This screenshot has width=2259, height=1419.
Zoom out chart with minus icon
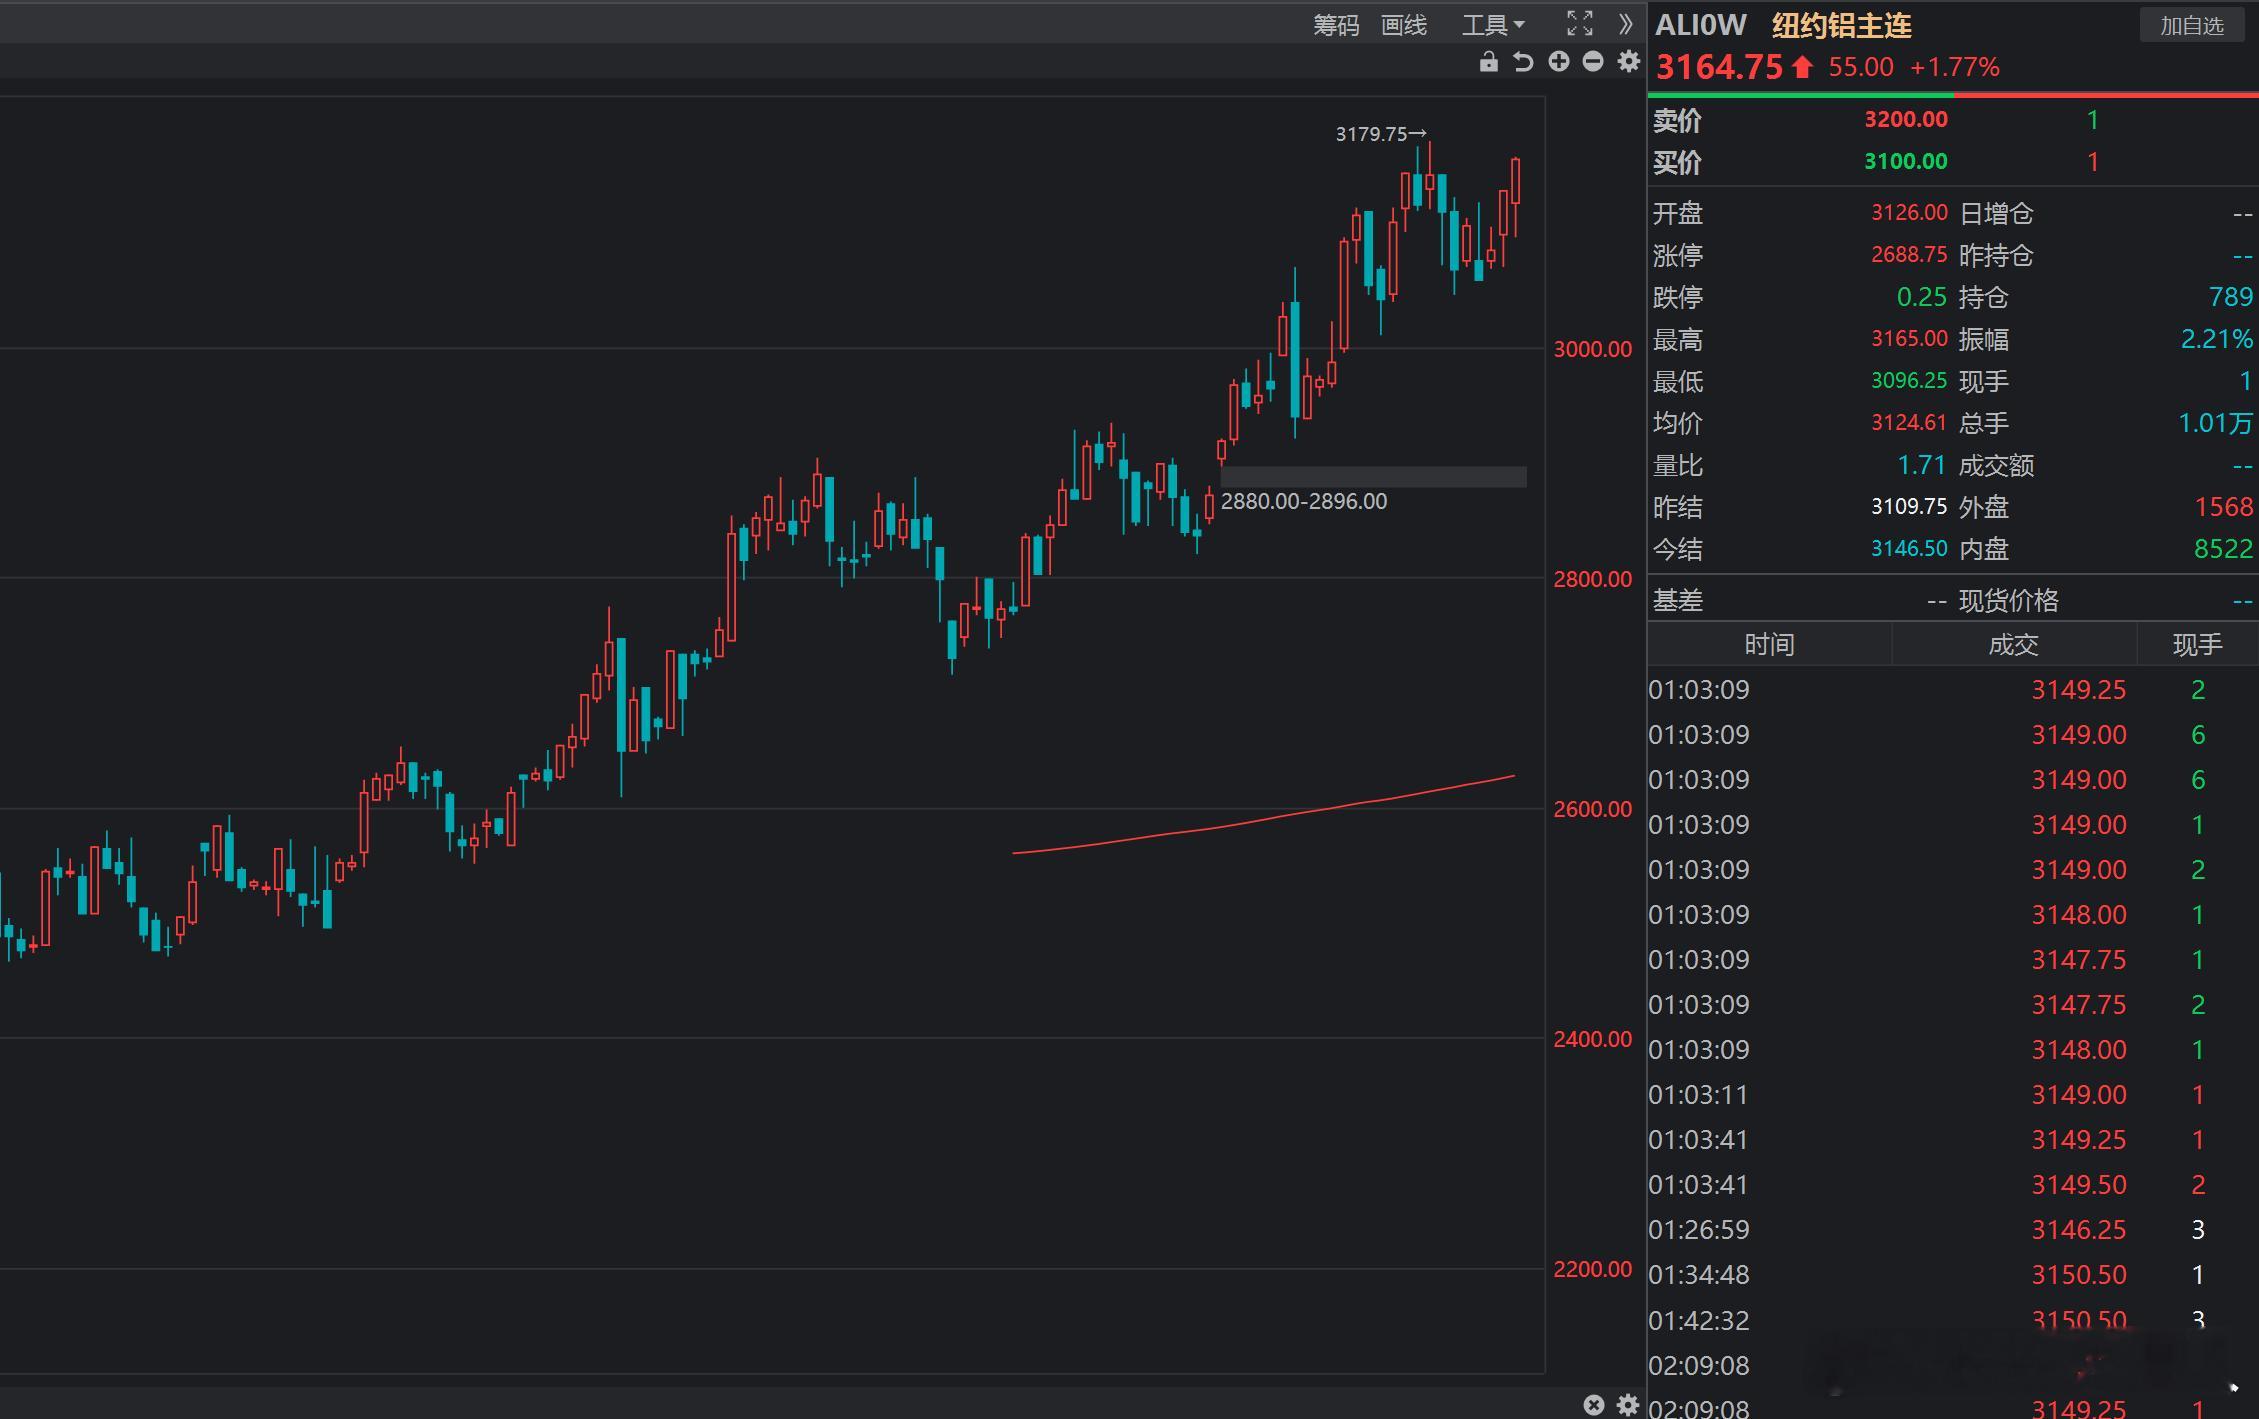[x=1593, y=62]
